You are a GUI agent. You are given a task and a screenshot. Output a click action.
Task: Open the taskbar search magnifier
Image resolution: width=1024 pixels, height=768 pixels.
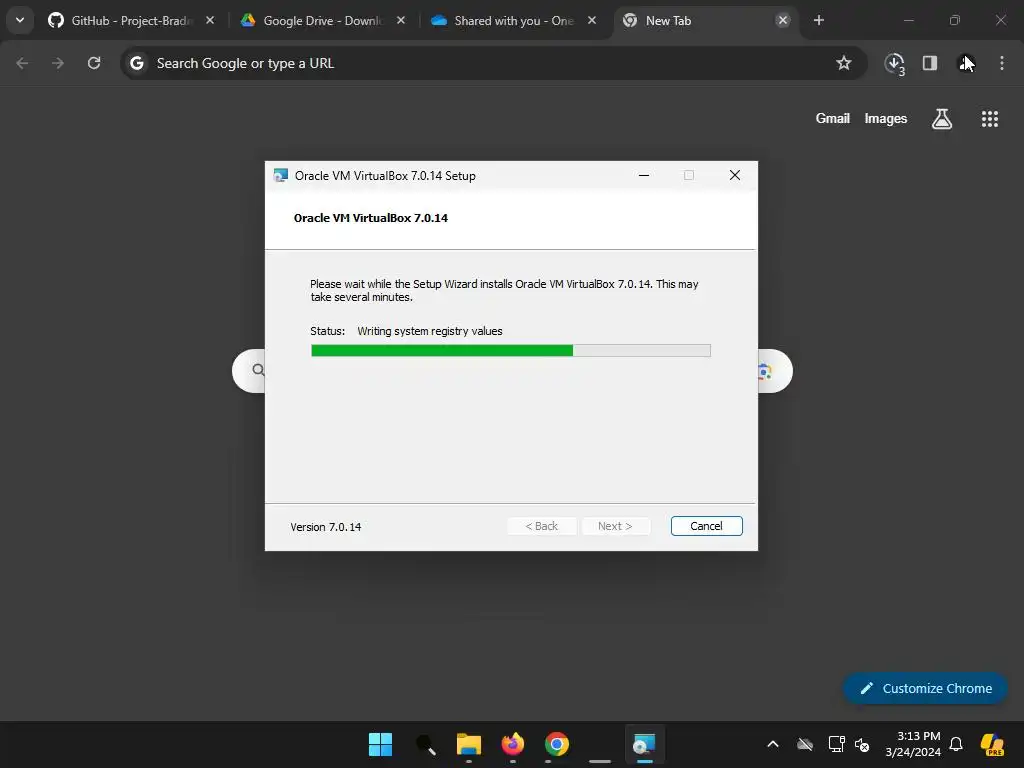coord(425,744)
